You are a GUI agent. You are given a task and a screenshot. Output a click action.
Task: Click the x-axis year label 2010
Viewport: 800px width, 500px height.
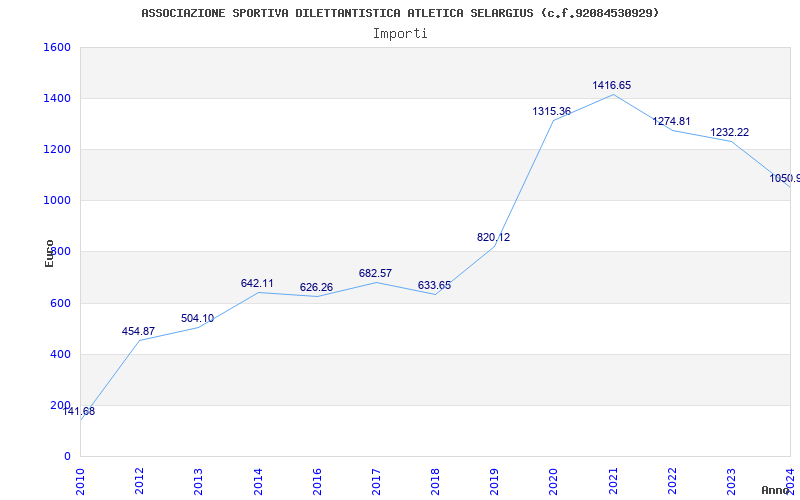tap(80, 481)
